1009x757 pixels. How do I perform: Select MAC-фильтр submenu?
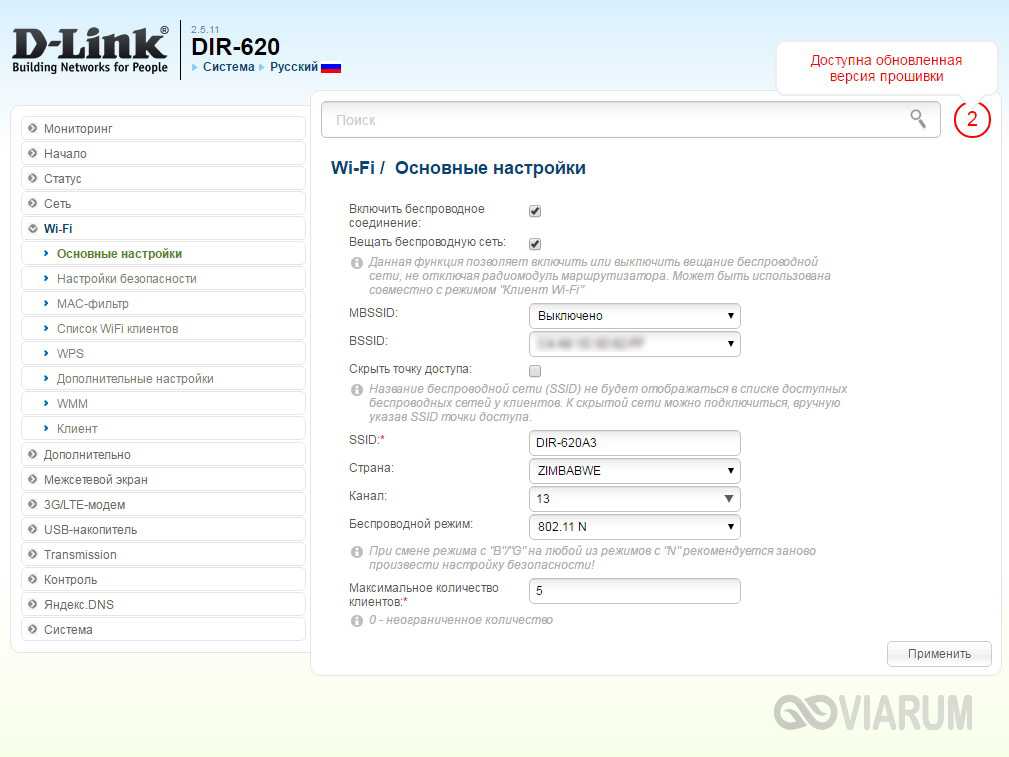pos(163,303)
